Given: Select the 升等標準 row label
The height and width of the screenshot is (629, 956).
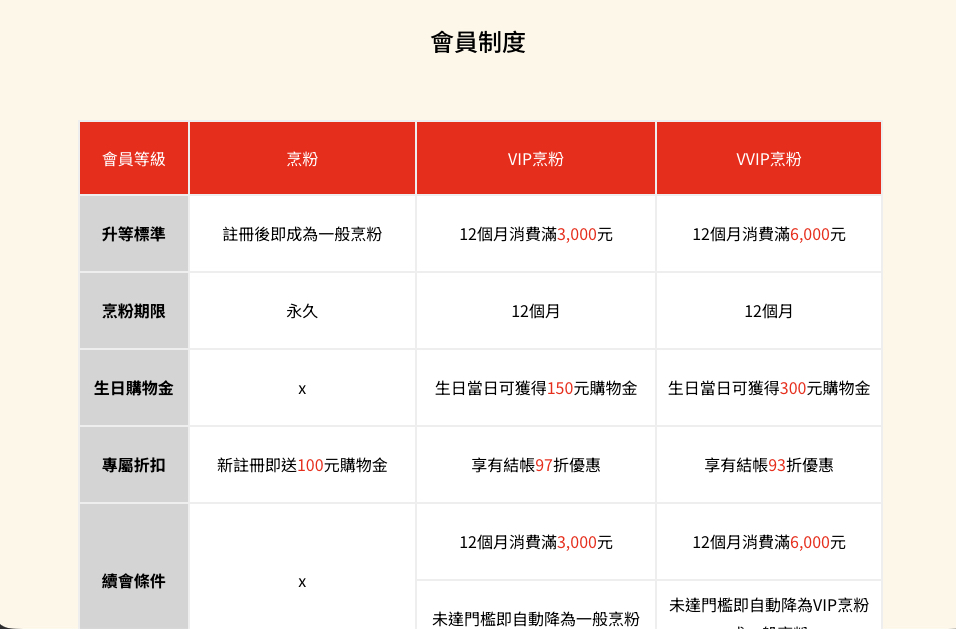Looking at the screenshot, I should pos(134,234).
